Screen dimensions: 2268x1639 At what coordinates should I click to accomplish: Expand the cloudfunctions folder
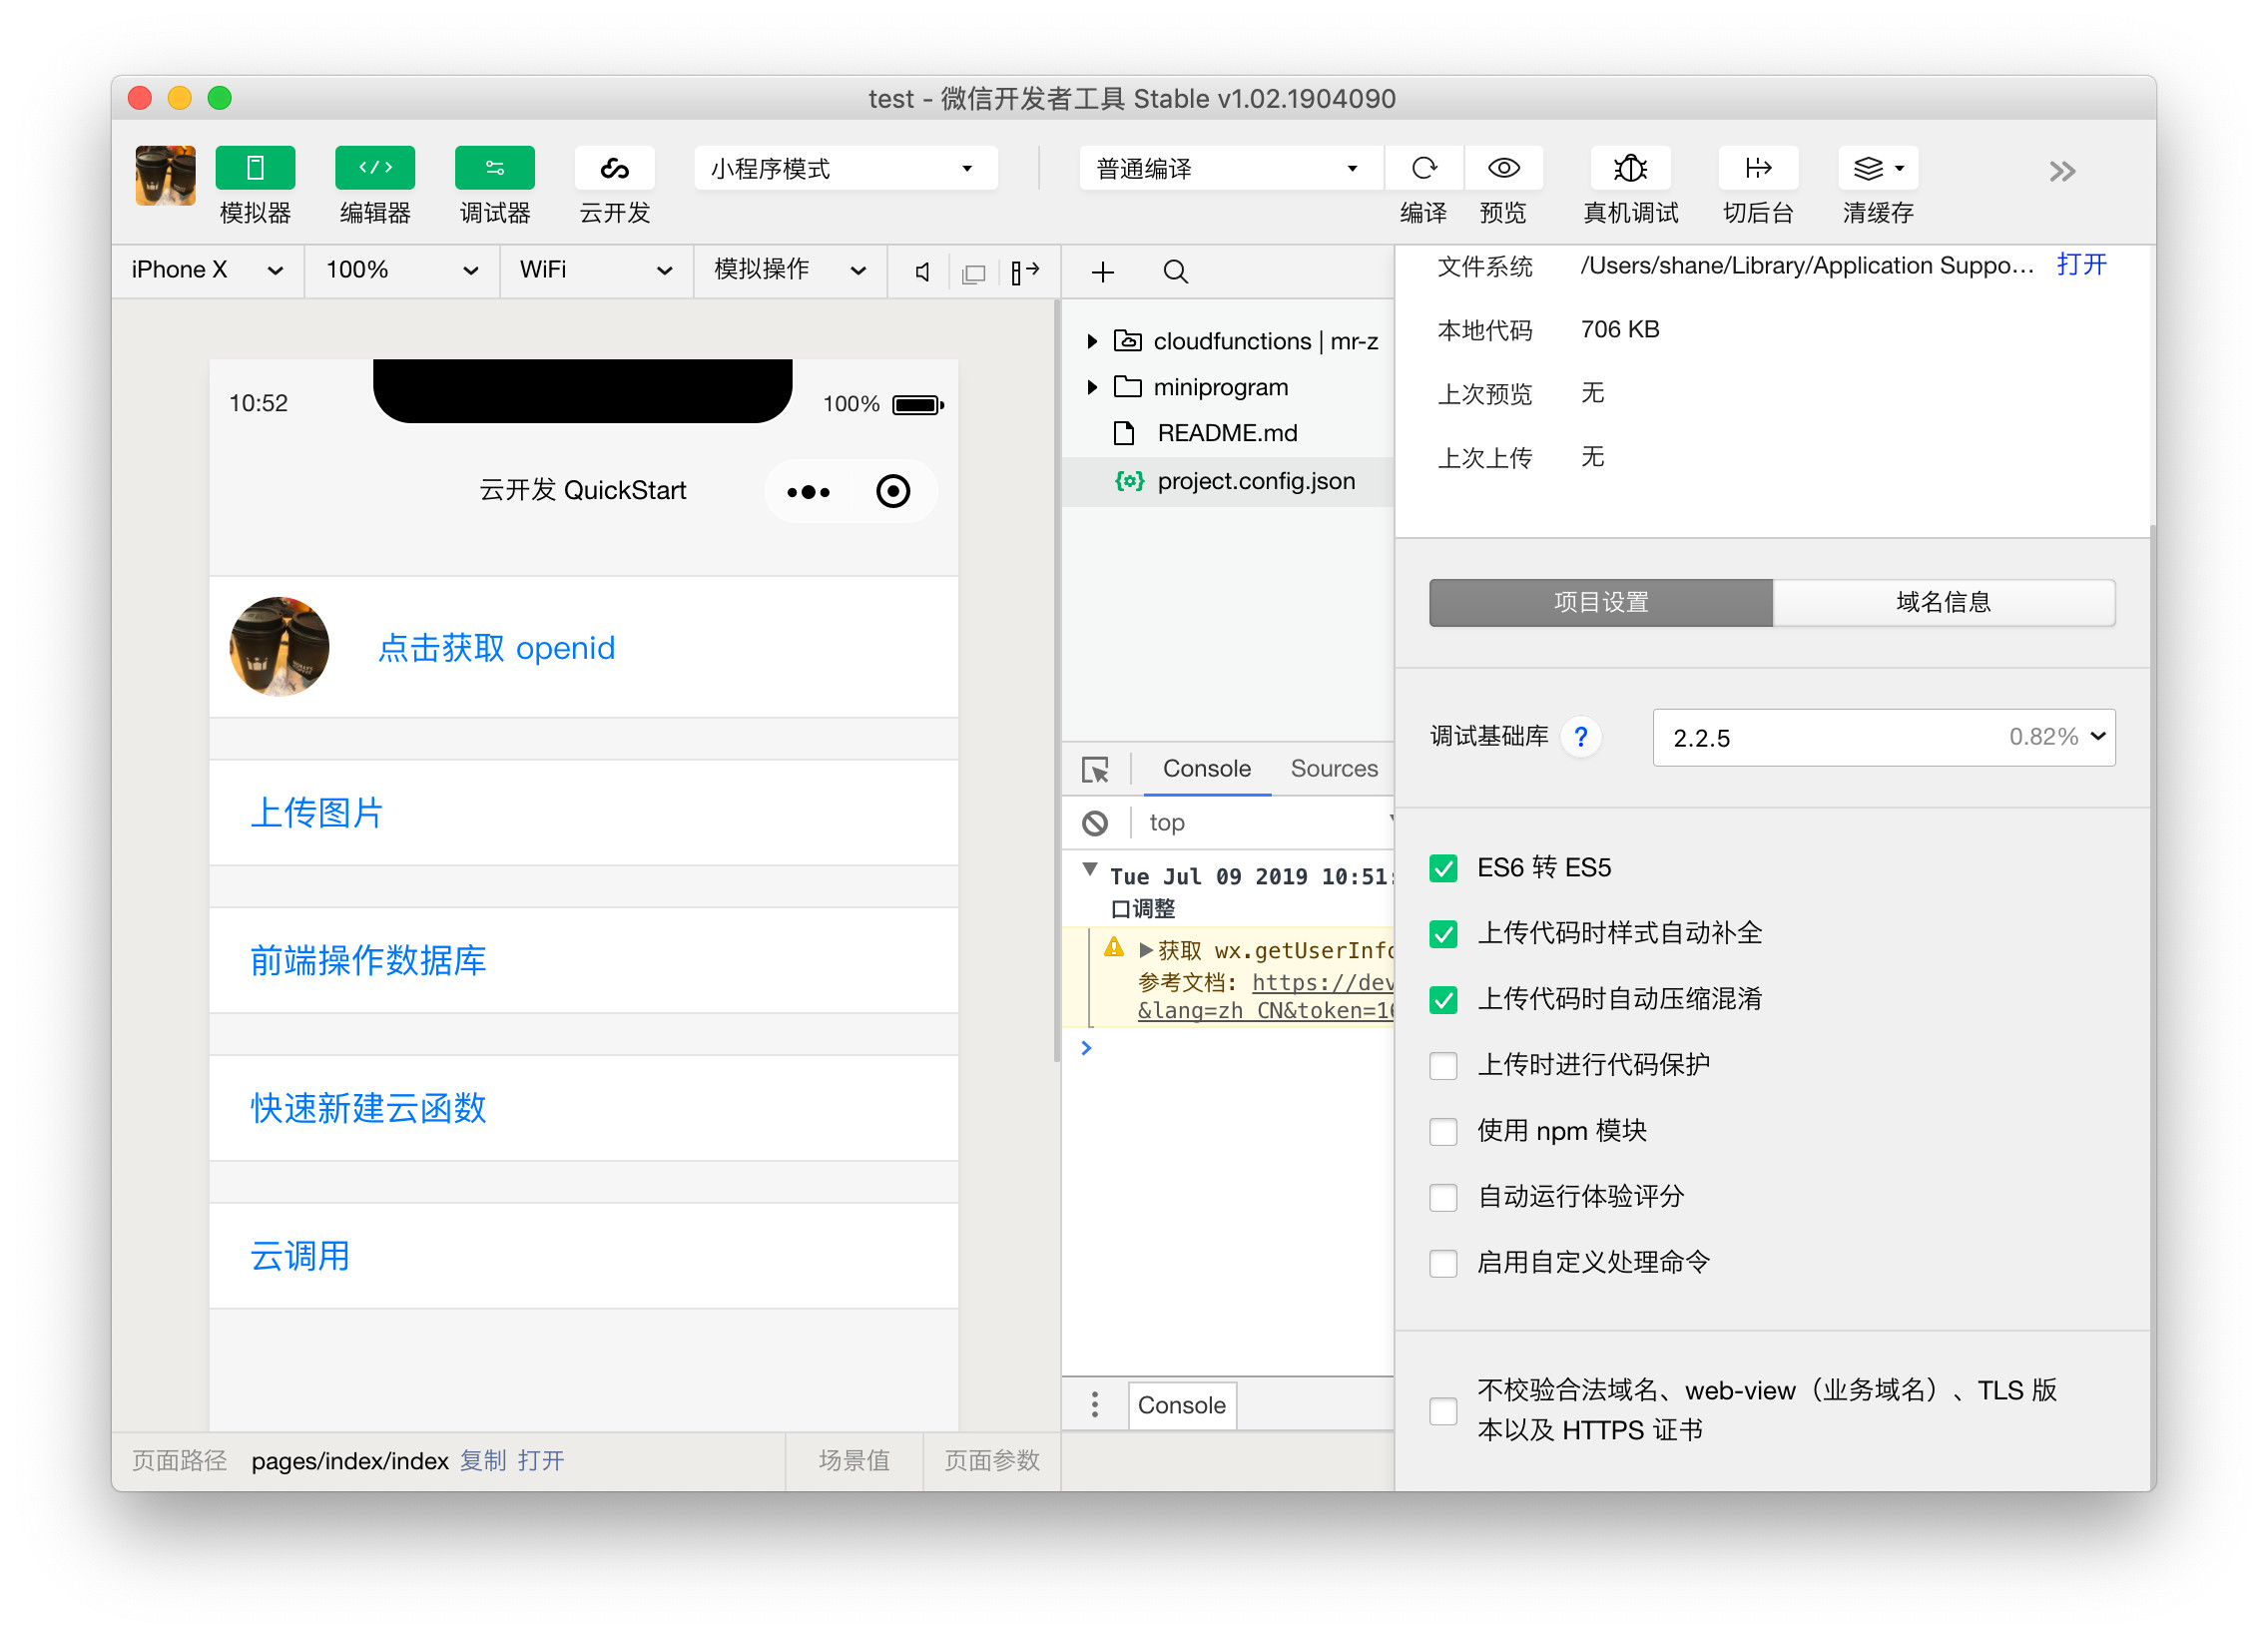(x=1092, y=341)
